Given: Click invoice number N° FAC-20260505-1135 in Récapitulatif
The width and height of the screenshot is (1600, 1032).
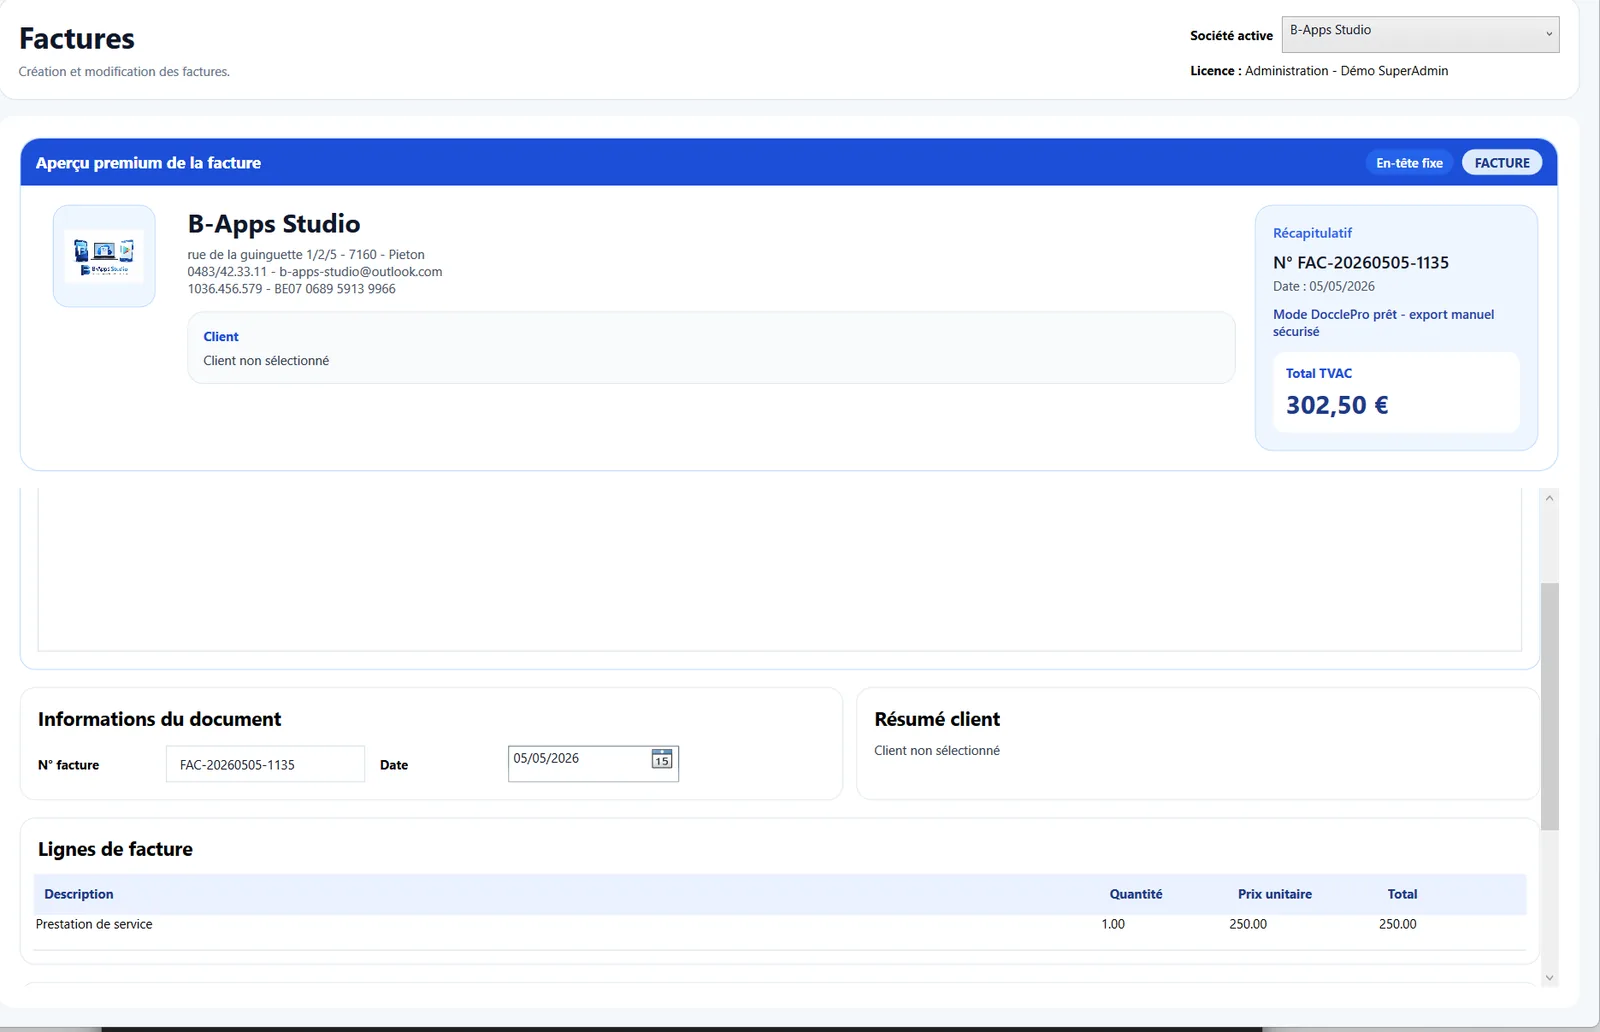Looking at the screenshot, I should pos(1361,263).
